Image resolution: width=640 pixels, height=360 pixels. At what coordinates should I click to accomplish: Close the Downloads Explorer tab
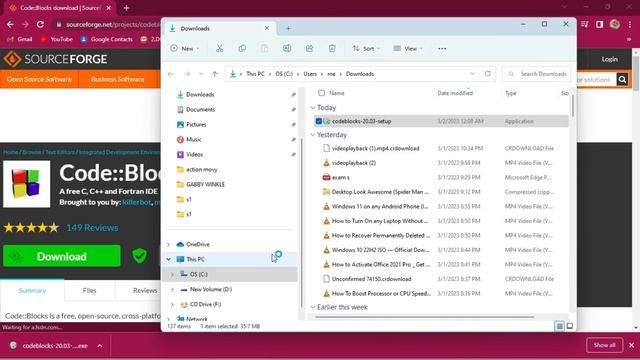267,28
